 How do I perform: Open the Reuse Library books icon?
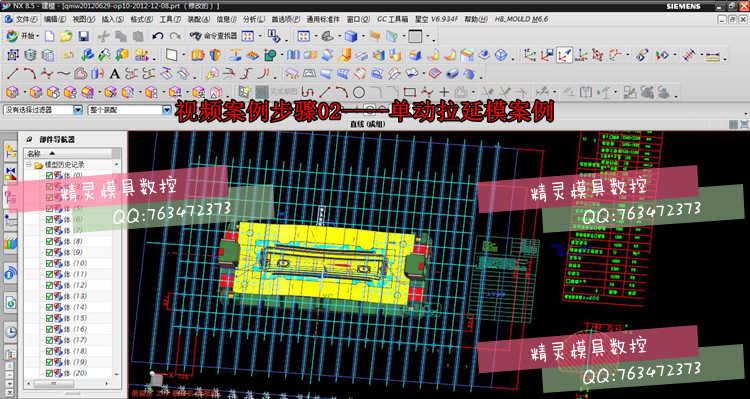click(x=11, y=243)
